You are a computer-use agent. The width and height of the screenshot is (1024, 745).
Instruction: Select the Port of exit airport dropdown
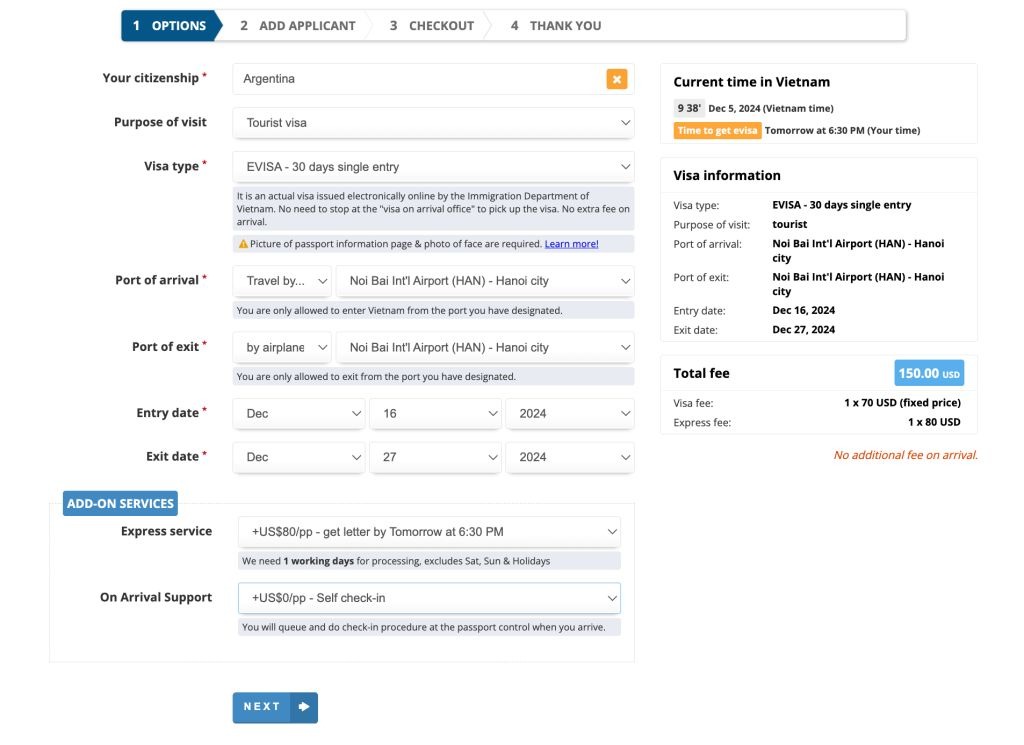485,348
